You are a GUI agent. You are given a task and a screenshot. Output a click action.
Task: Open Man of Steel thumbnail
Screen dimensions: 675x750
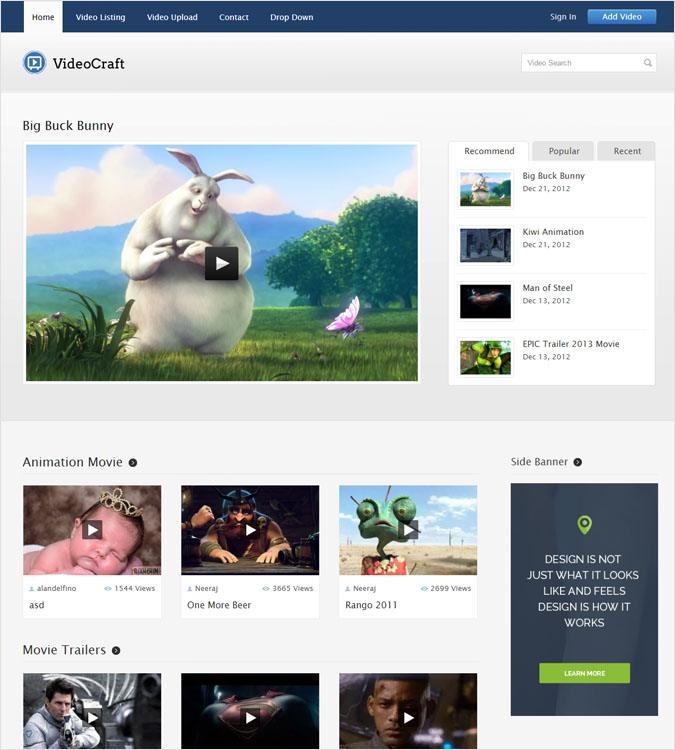(485, 301)
